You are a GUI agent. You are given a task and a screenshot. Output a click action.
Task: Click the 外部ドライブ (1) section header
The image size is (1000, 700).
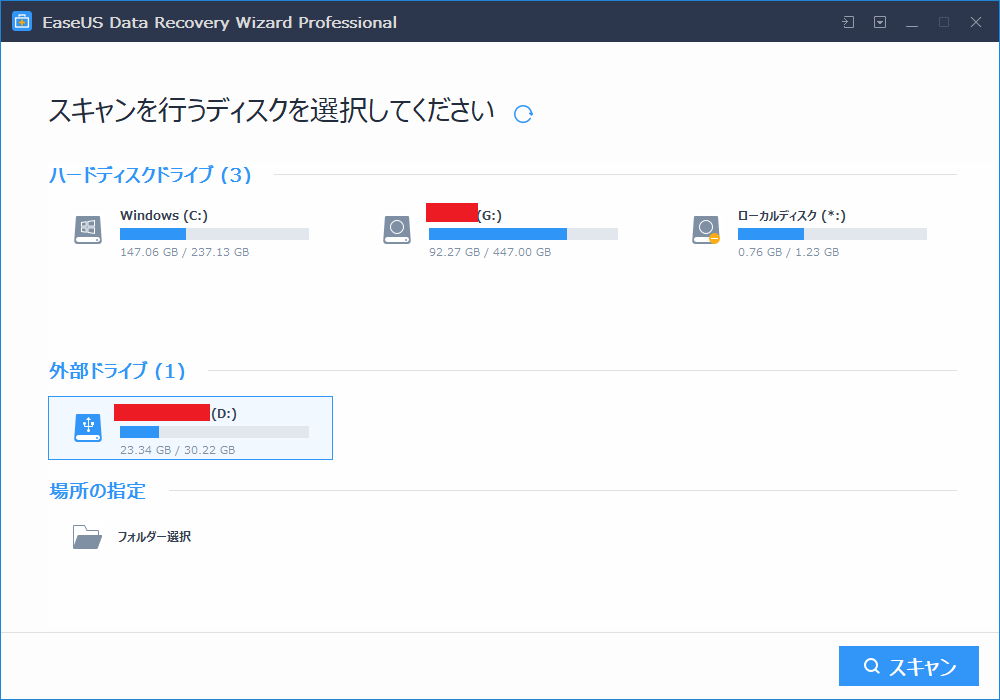117,370
